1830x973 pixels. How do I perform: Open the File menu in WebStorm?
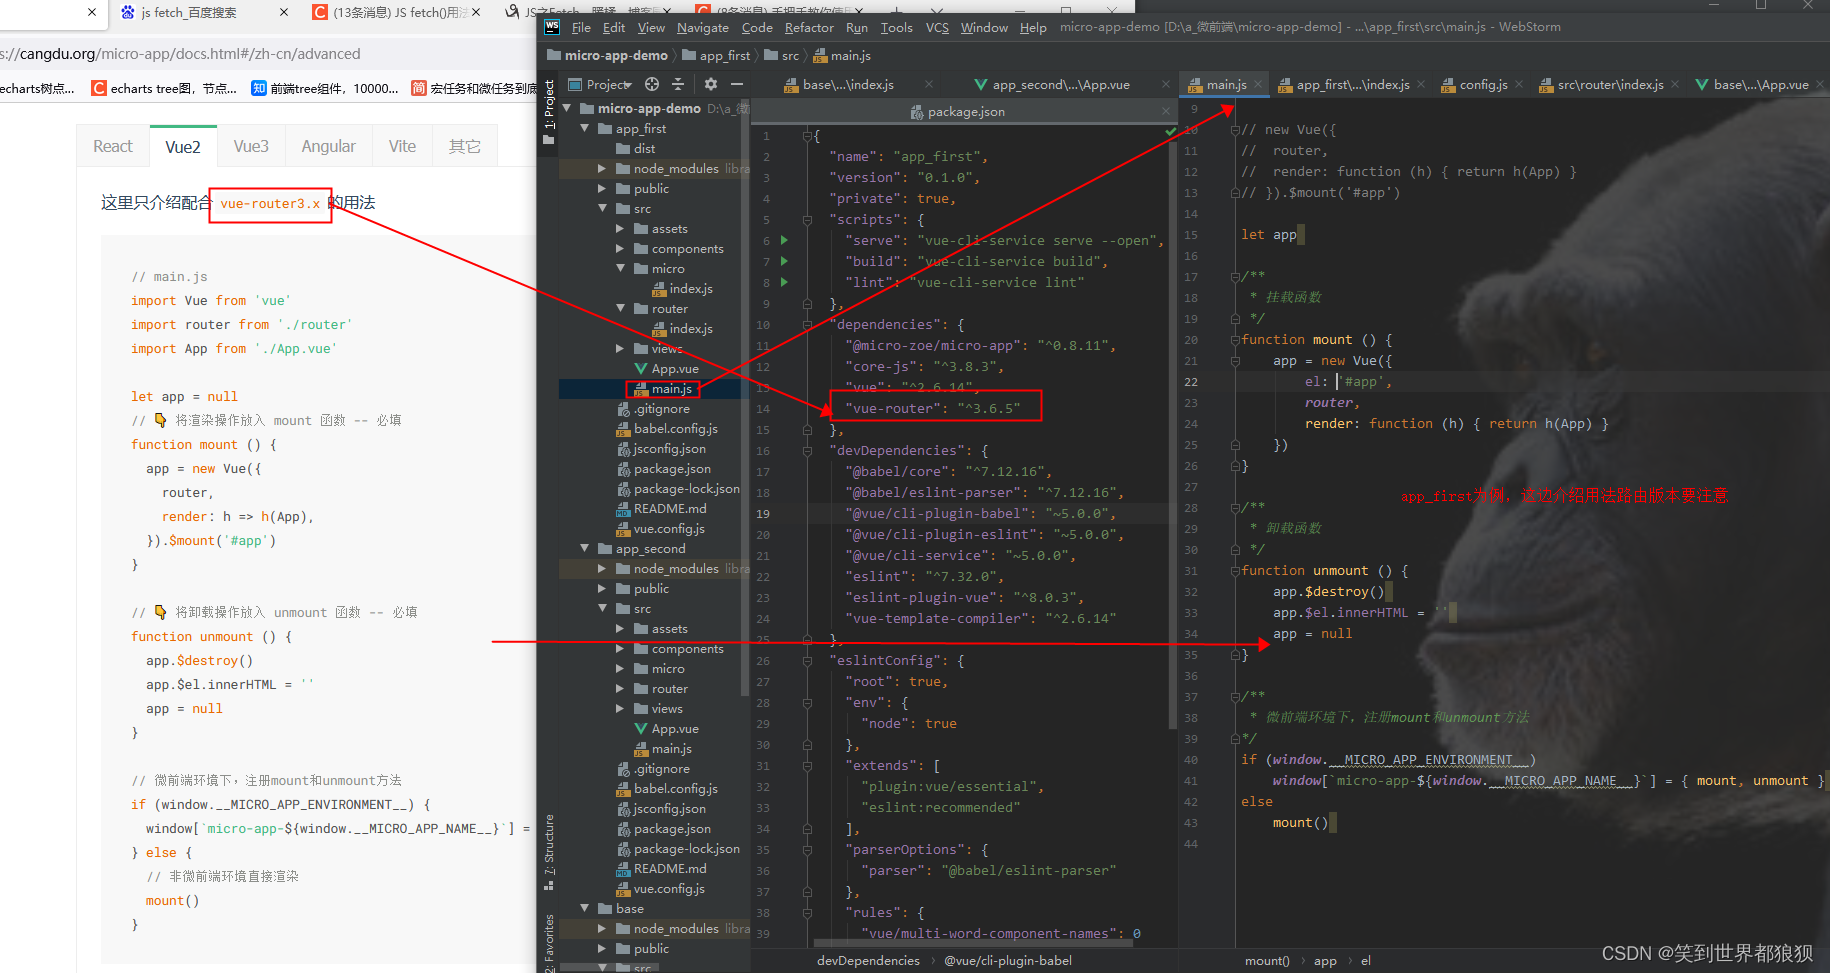click(x=581, y=28)
